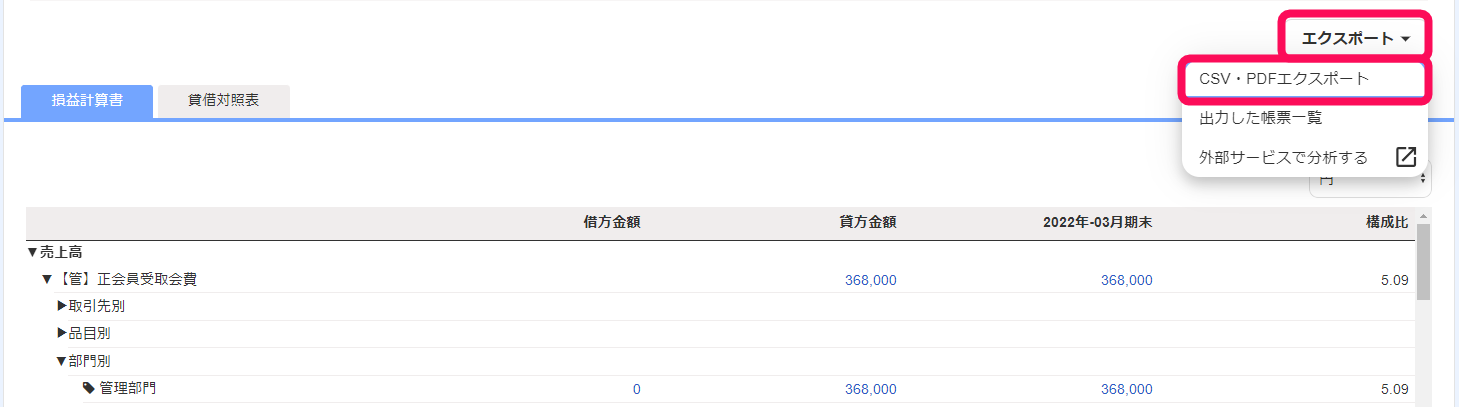Choose CSV・PDFエクスポート from the menu
This screenshot has width=1459, height=407.
click(1304, 79)
